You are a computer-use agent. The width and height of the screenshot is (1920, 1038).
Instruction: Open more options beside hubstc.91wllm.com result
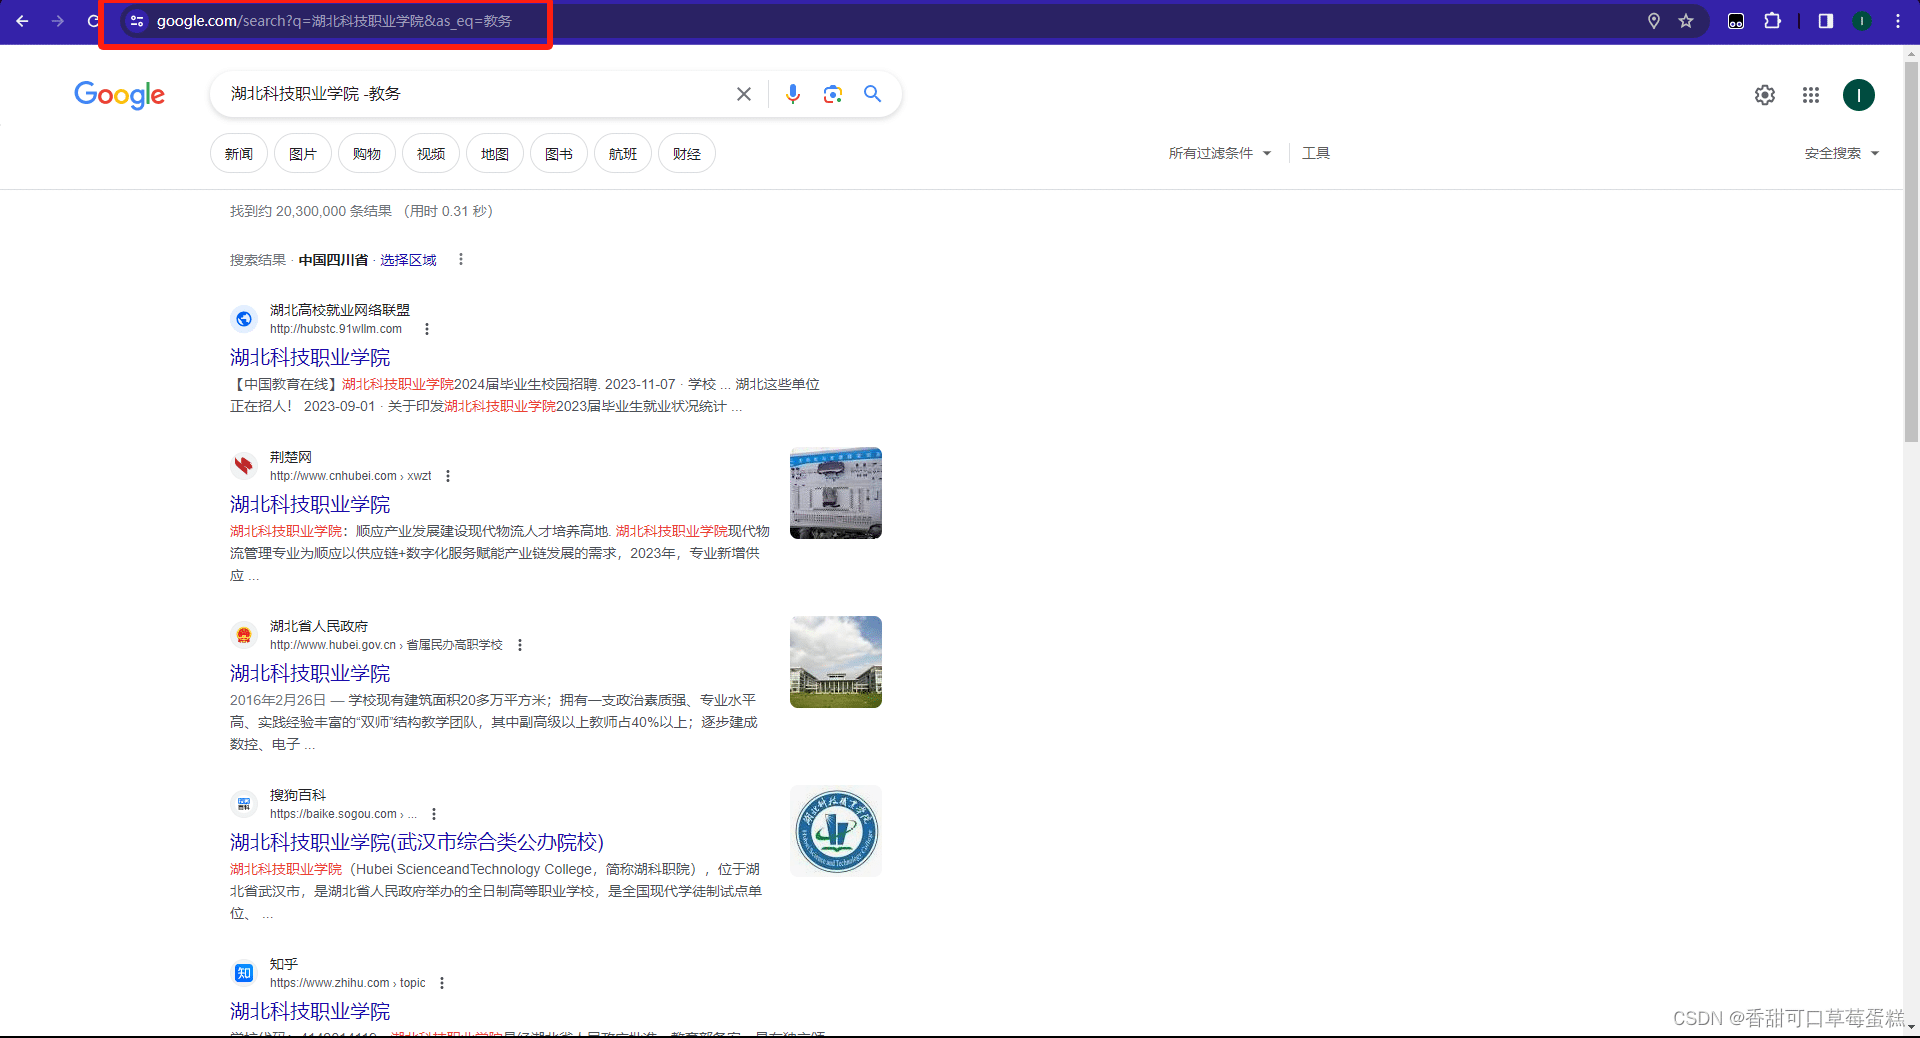pos(427,329)
